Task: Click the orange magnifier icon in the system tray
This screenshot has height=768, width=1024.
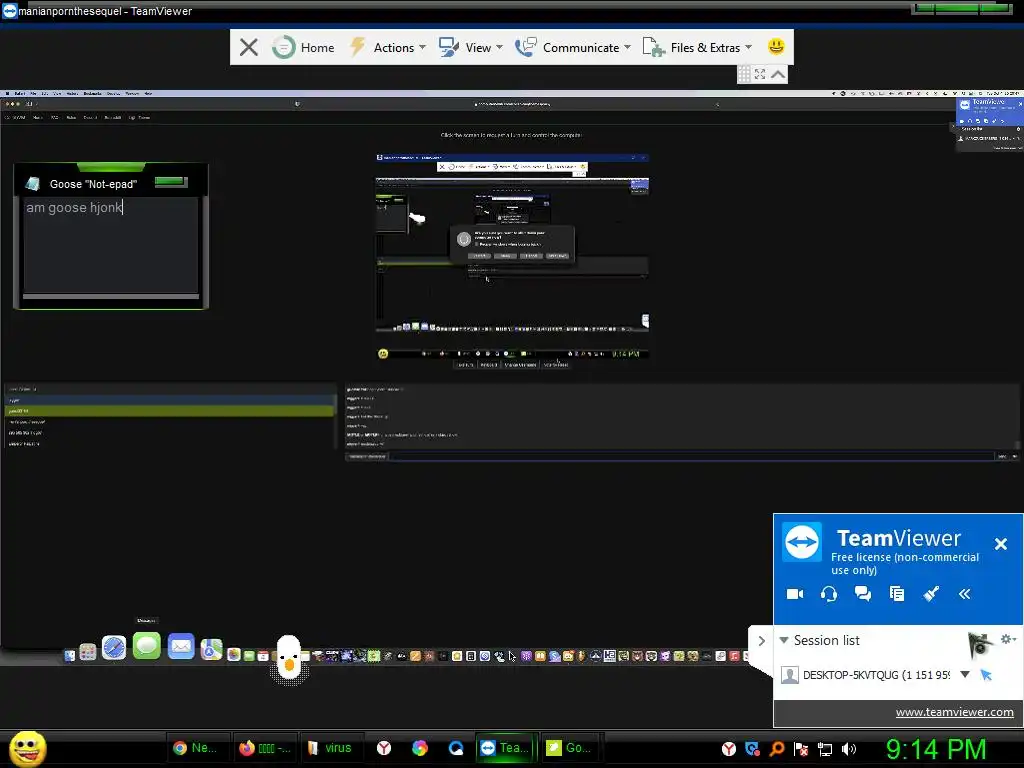Action: [776, 749]
